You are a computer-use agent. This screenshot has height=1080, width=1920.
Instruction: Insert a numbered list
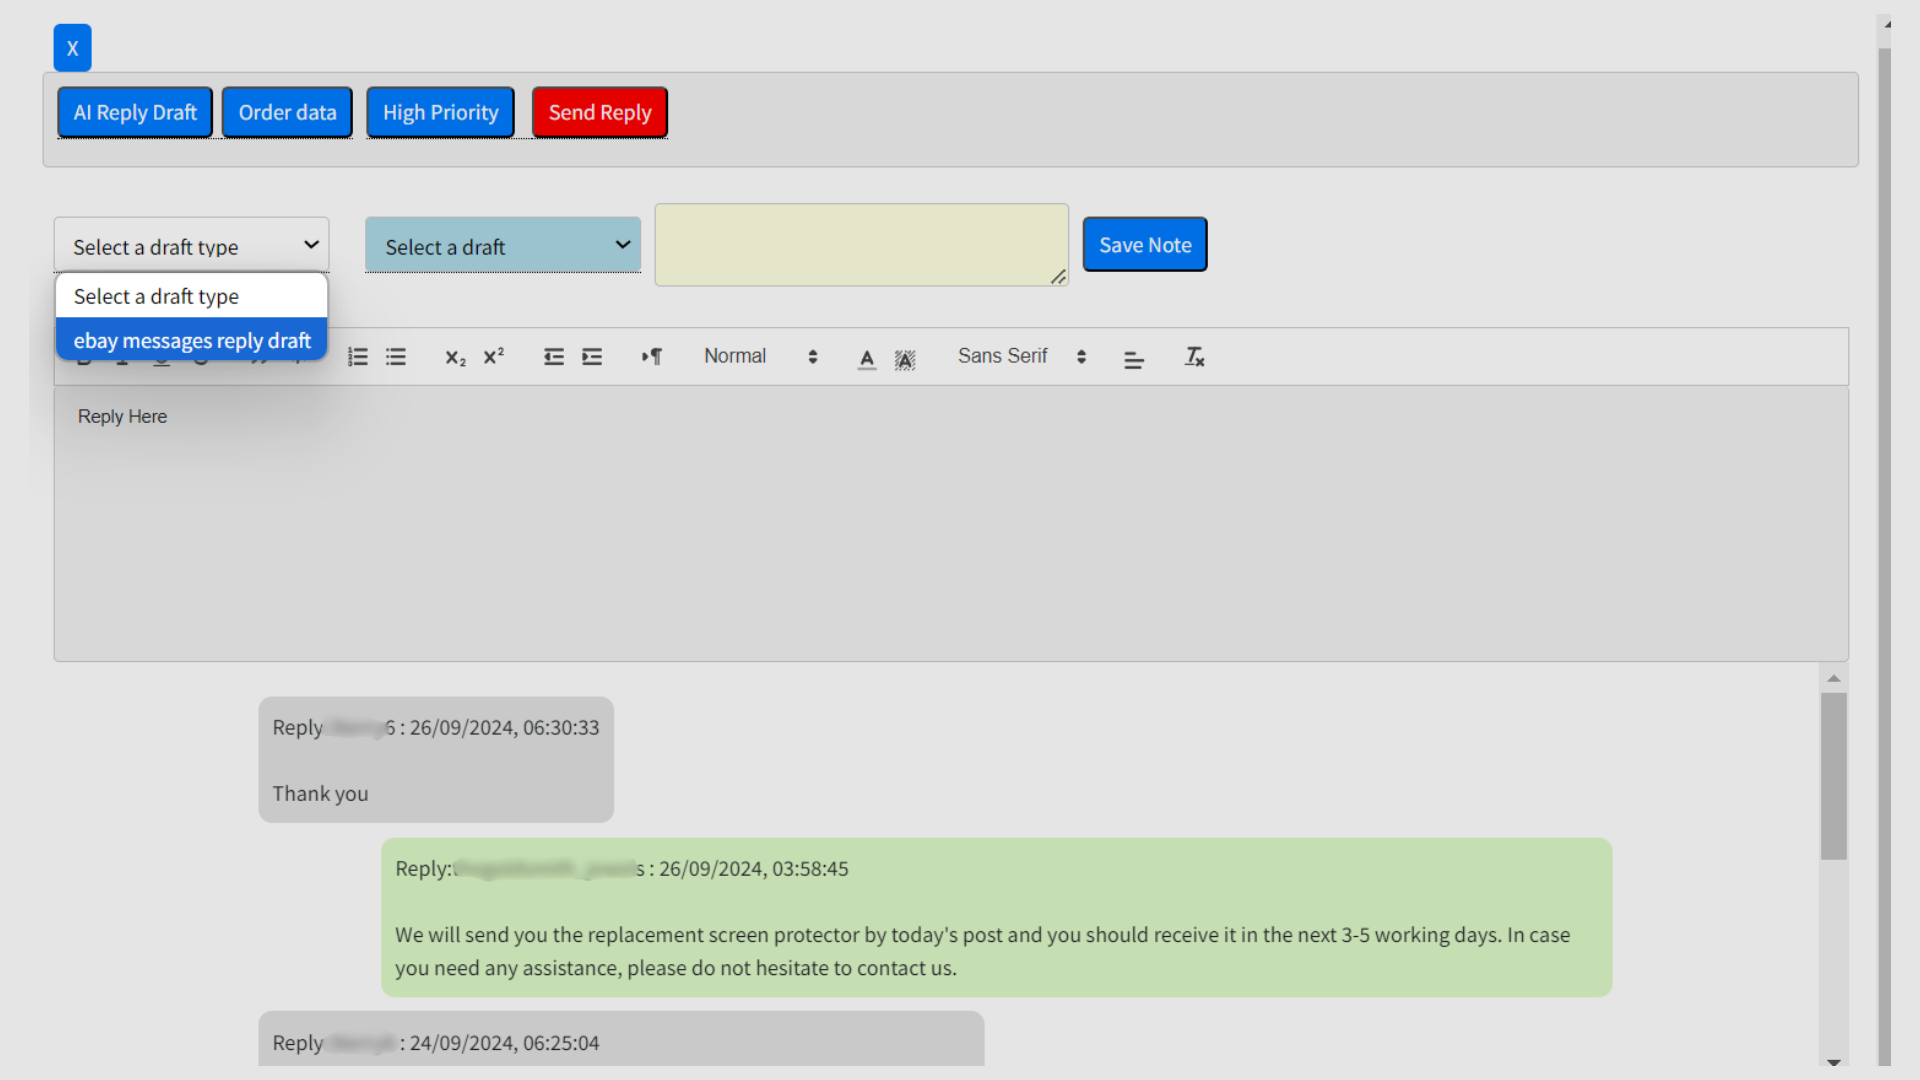(358, 357)
